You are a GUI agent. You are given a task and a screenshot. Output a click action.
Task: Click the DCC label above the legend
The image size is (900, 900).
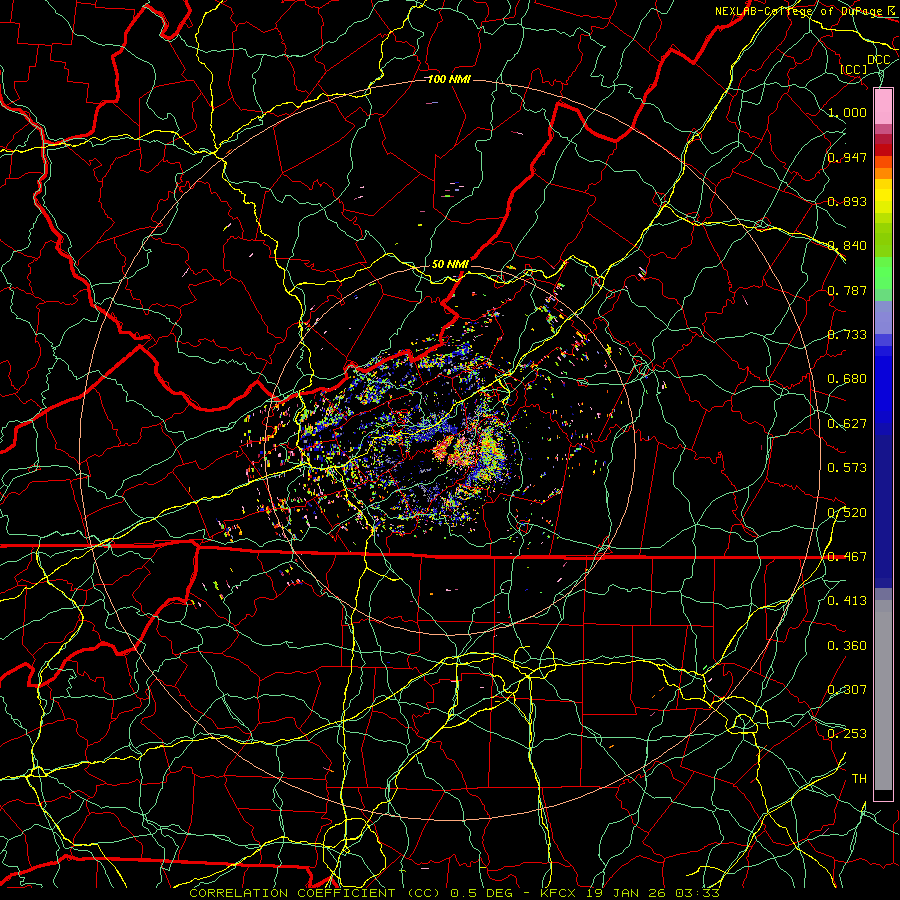click(x=878, y=59)
